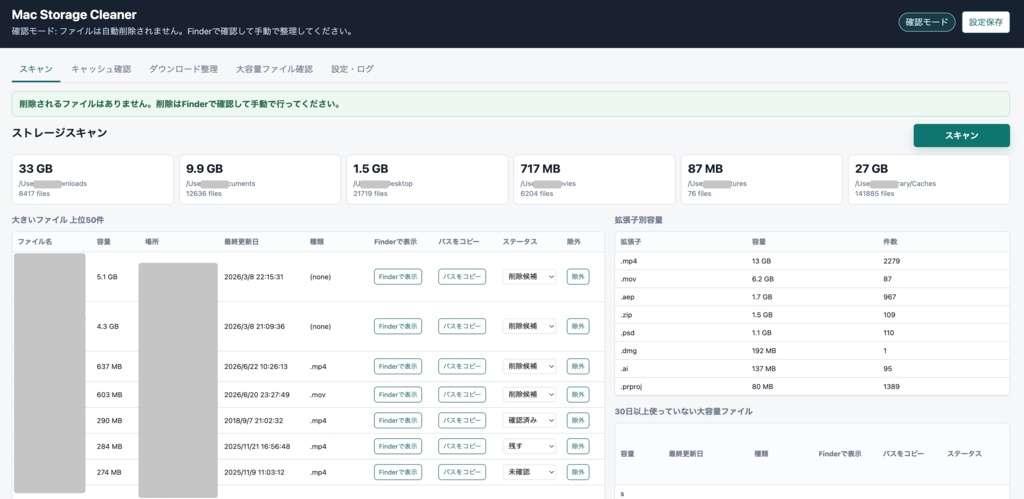Open the 大容量ファイル確認 tab
The width and height of the screenshot is (1024, 499).
click(x=274, y=69)
